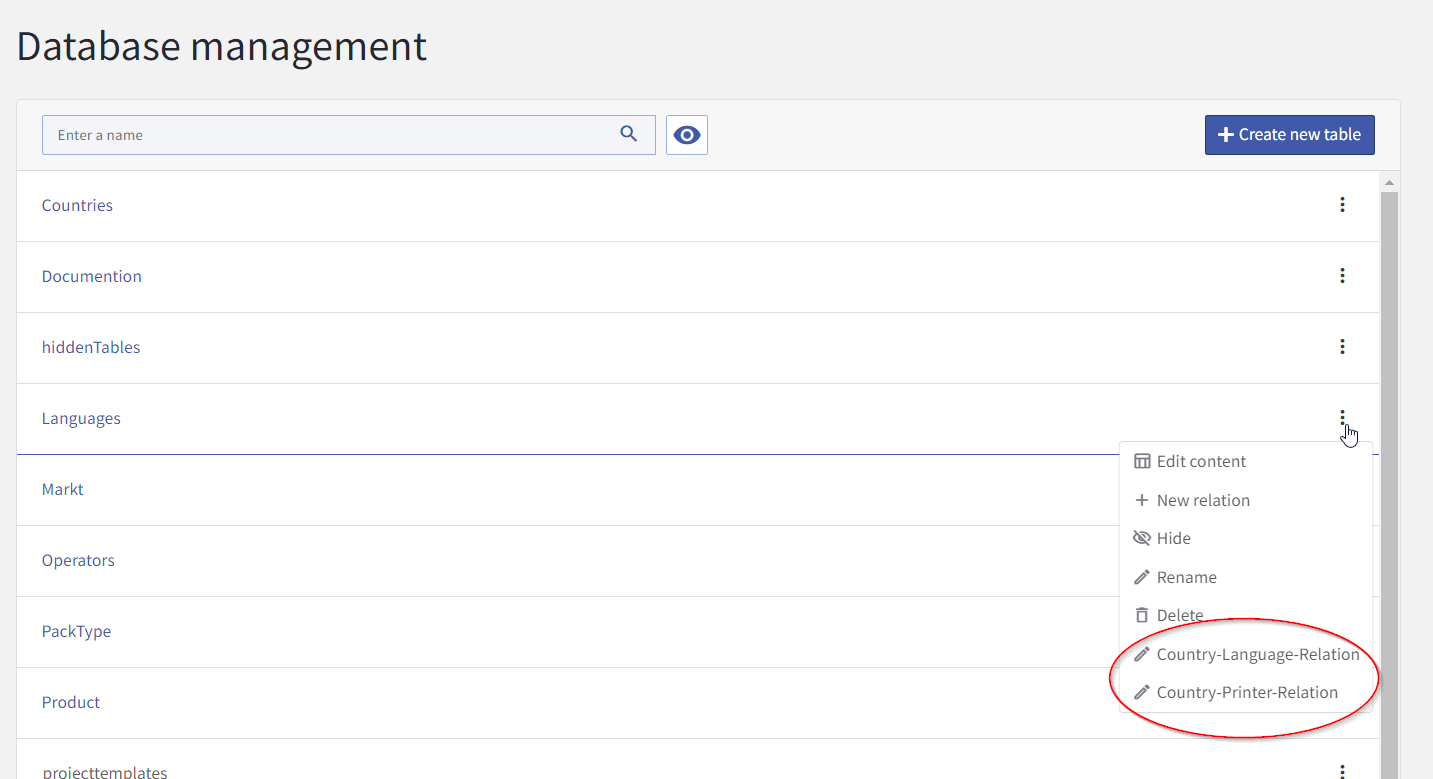Image resolution: width=1433 pixels, height=779 pixels.
Task: Open the Product table link
Action: (x=71, y=703)
